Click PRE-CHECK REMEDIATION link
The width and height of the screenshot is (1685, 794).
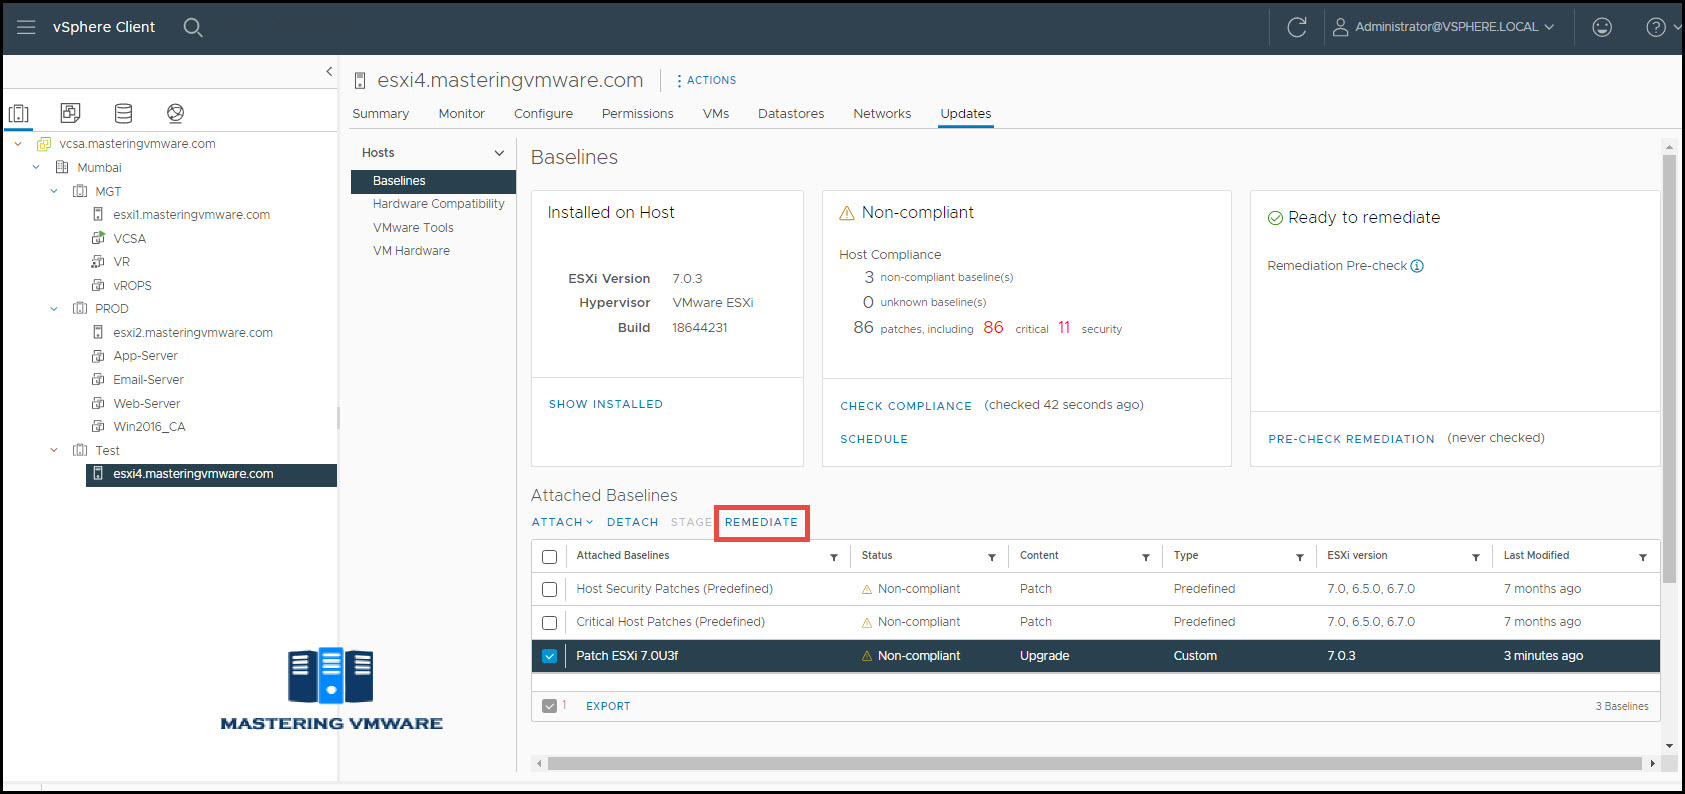point(1351,439)
